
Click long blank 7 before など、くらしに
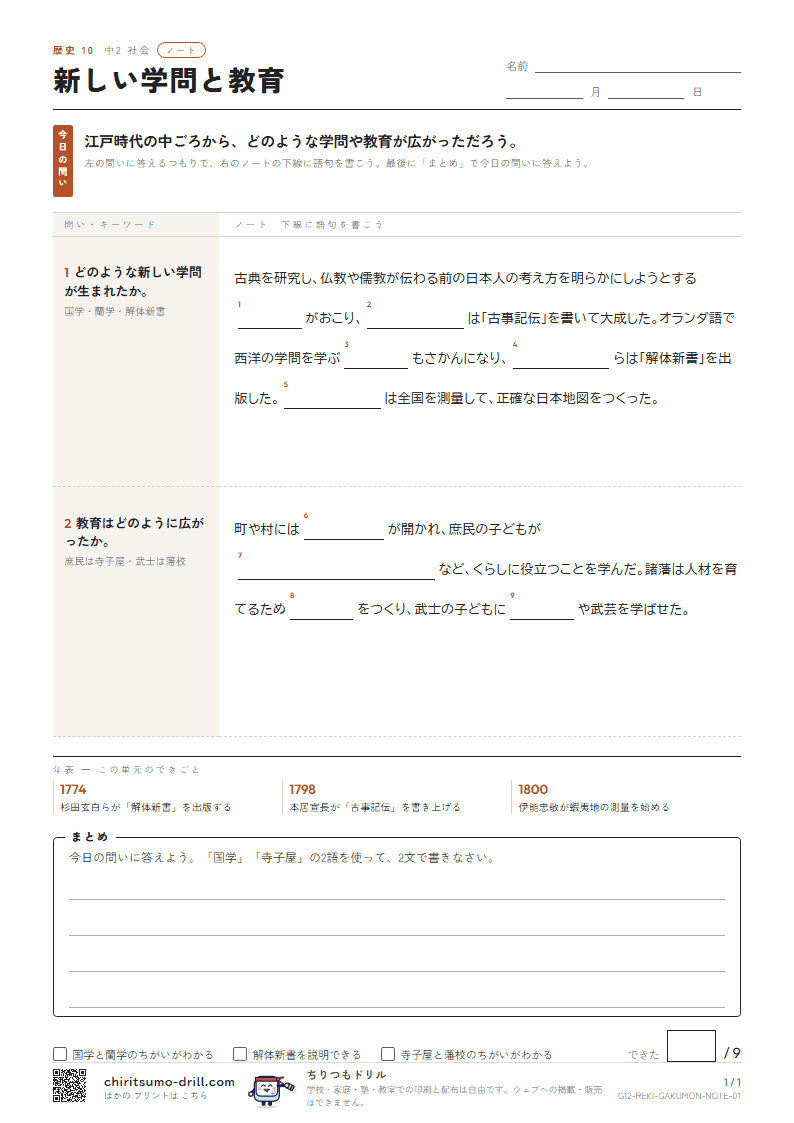(337, 569)
